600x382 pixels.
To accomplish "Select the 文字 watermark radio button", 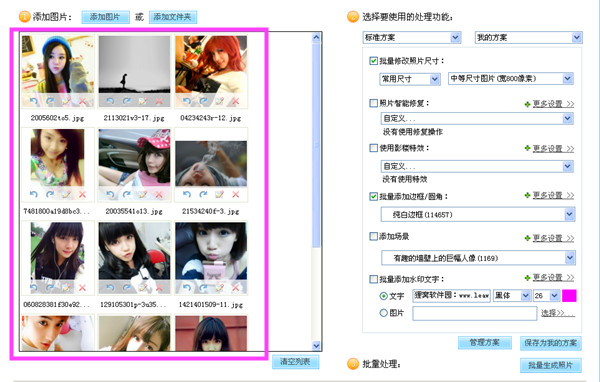I will [x=383, y=296].
